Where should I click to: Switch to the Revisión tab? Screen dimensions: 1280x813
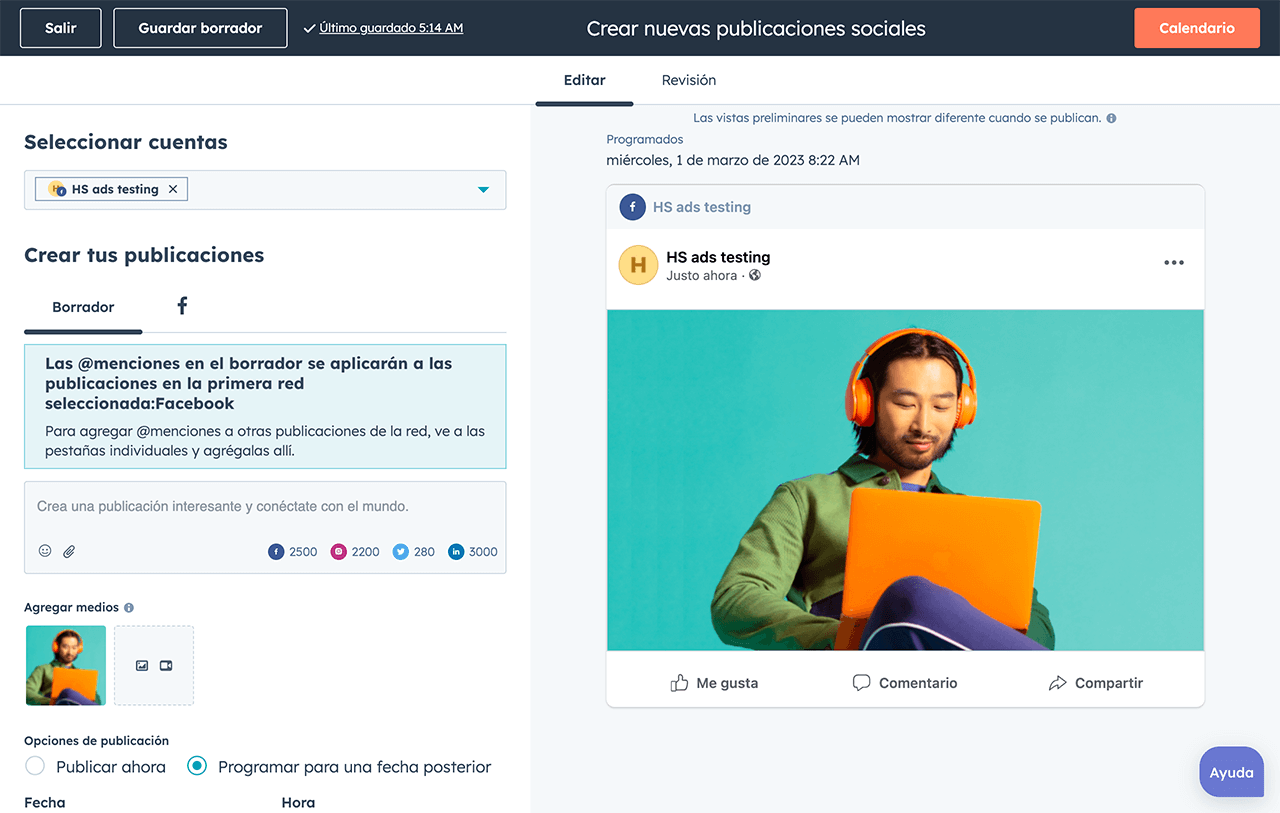pos(688,80)
